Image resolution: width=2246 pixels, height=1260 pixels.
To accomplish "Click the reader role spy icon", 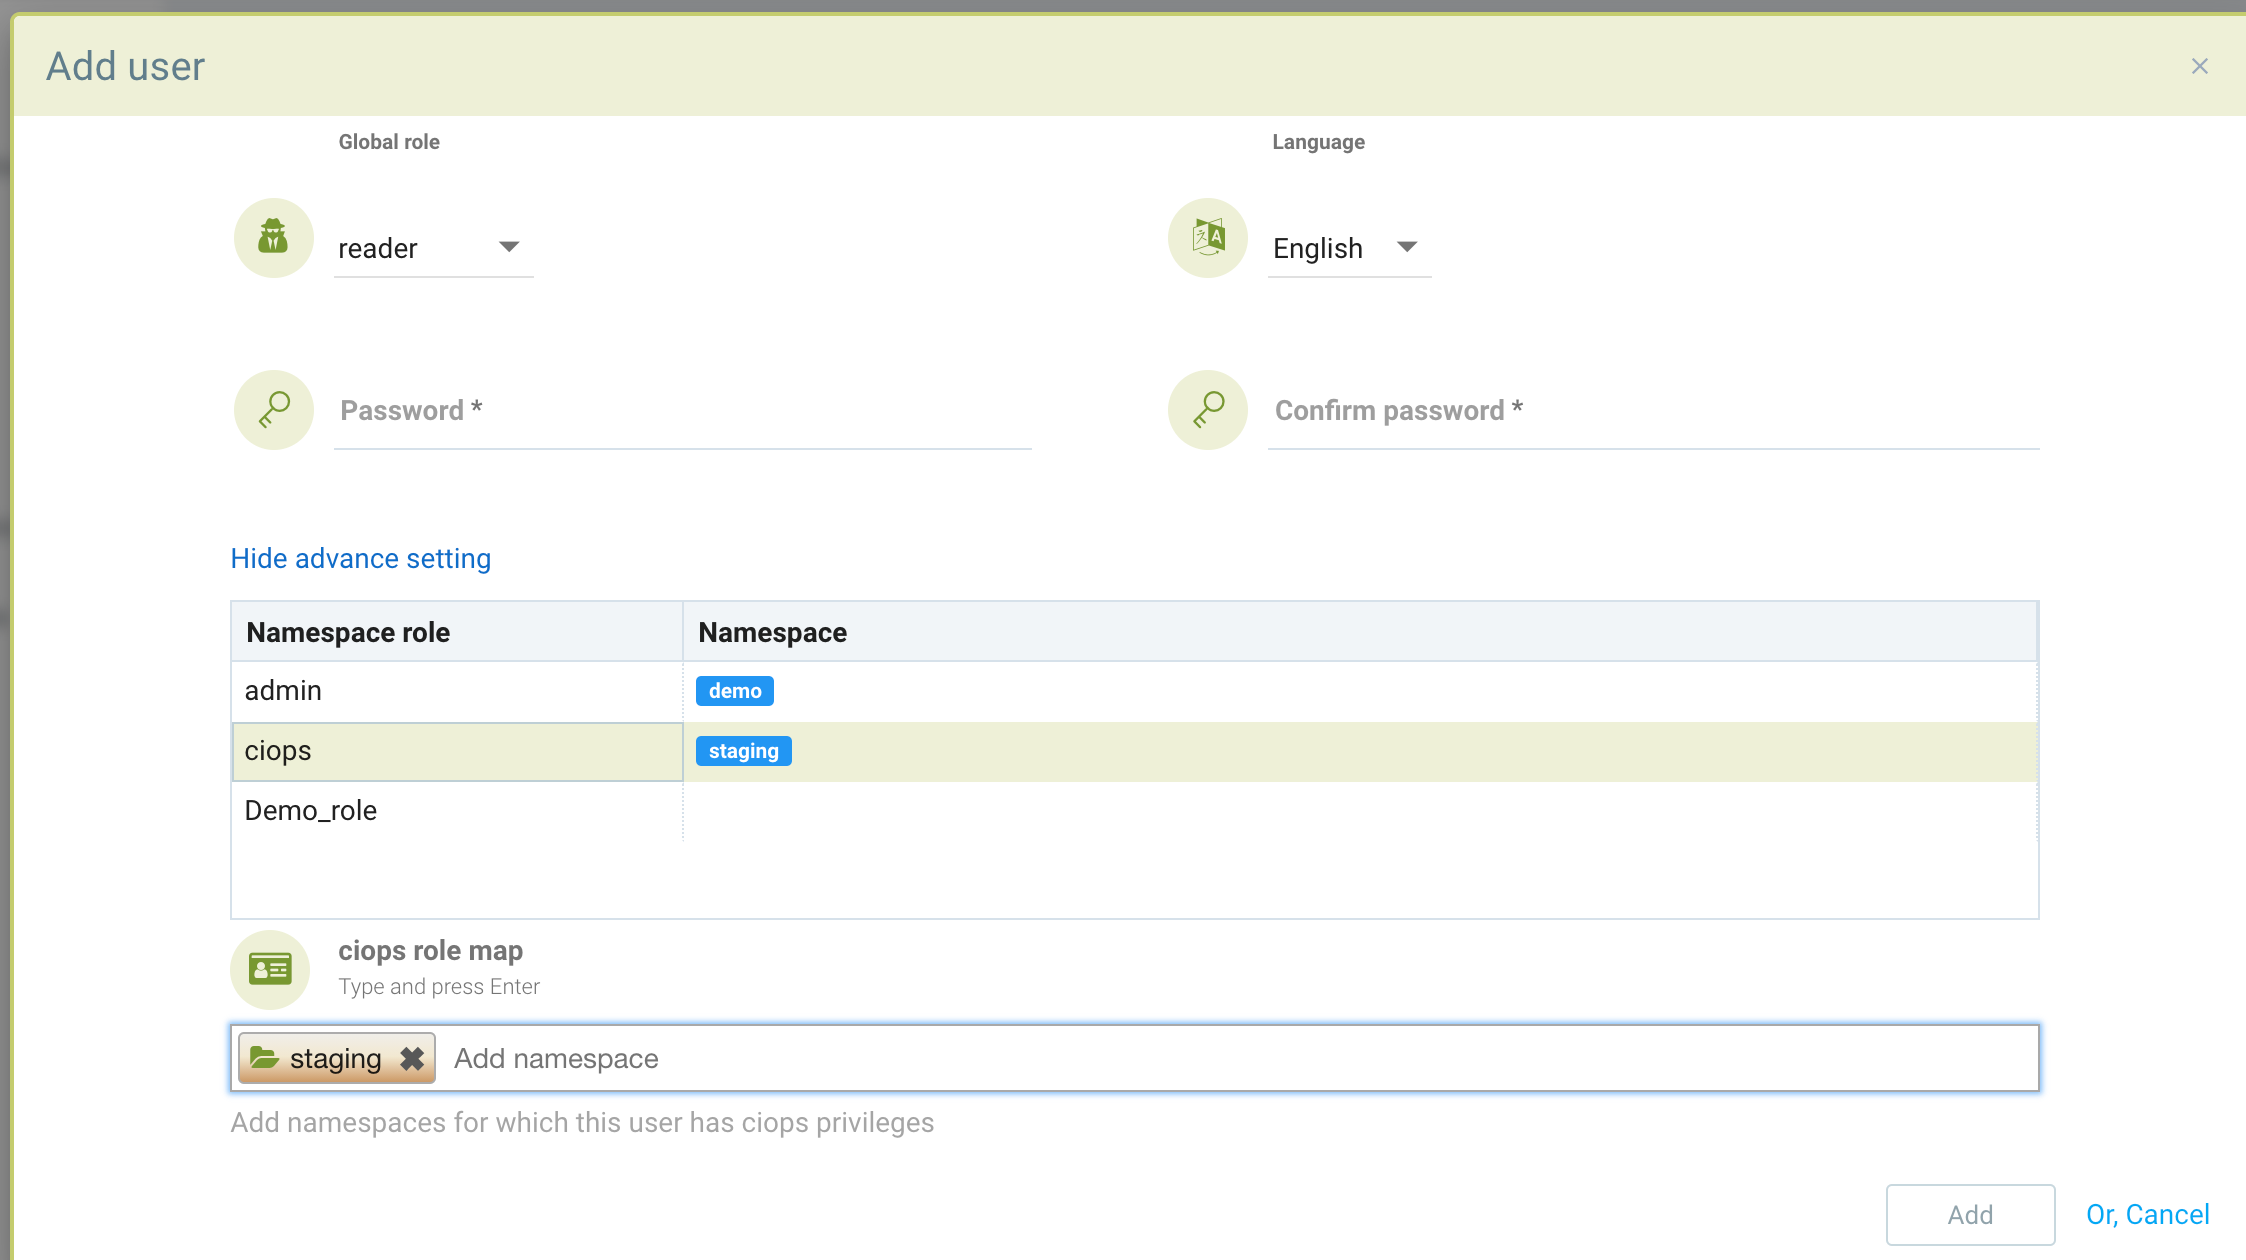I will click(x=273, y=238).
